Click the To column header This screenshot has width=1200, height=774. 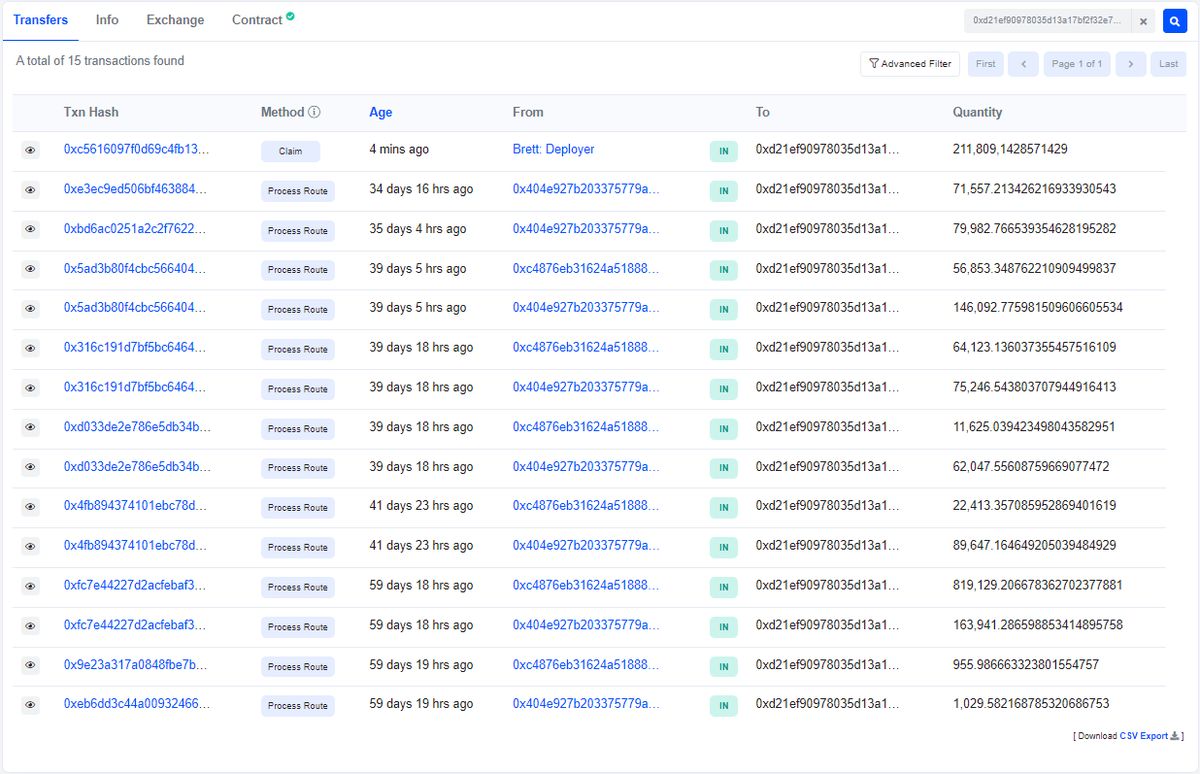(x=763, y=113)
